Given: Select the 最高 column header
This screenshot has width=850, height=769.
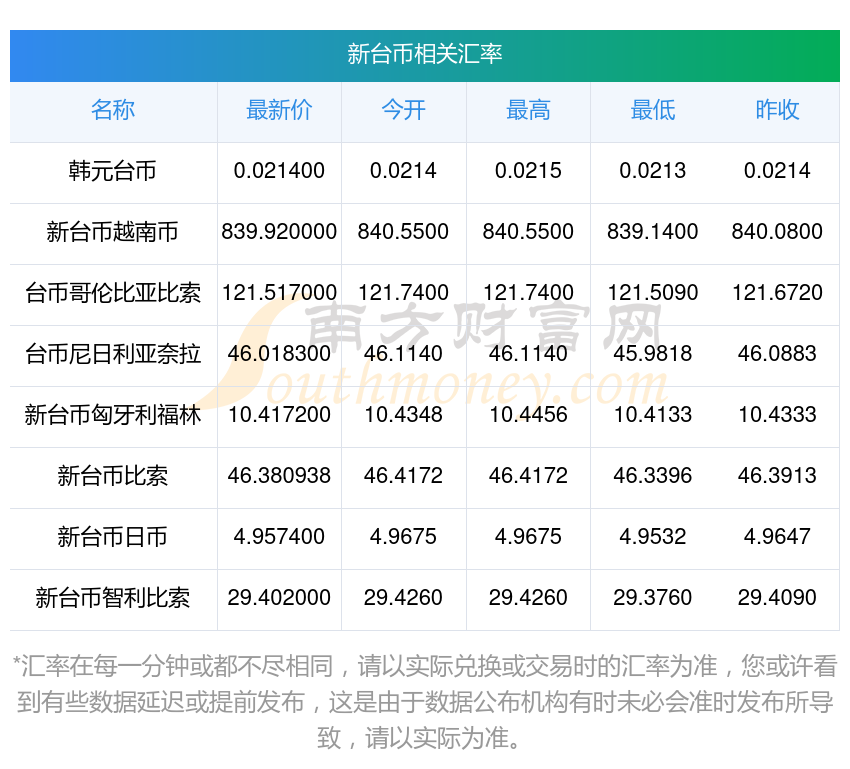Looking at the screenshot, I should pos(528,110).
